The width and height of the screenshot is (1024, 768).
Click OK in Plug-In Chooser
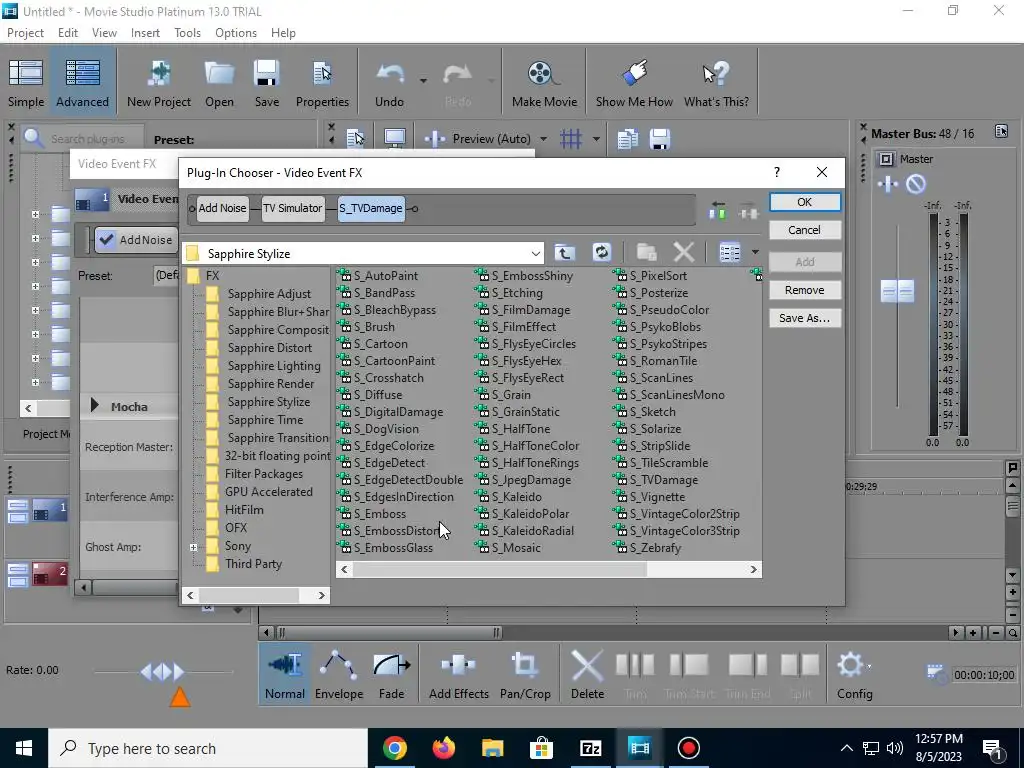point(805,202)
